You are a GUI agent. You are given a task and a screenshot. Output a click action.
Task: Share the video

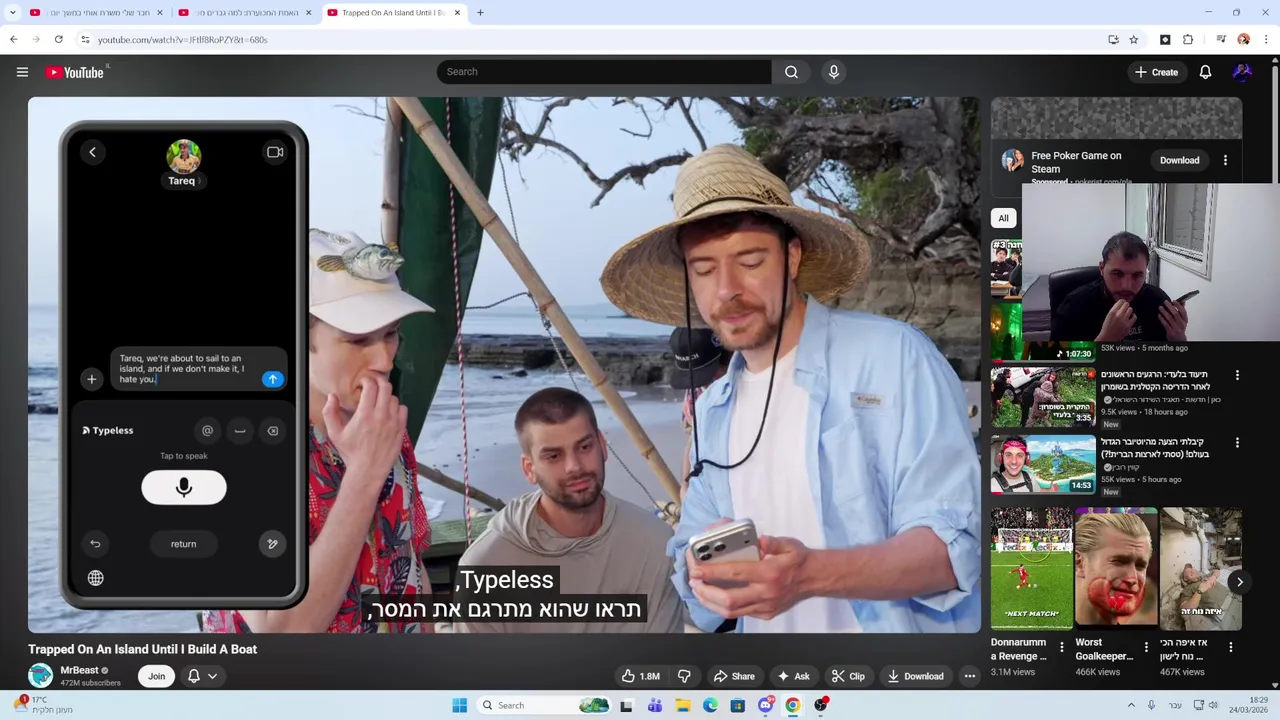pos(733,676)
